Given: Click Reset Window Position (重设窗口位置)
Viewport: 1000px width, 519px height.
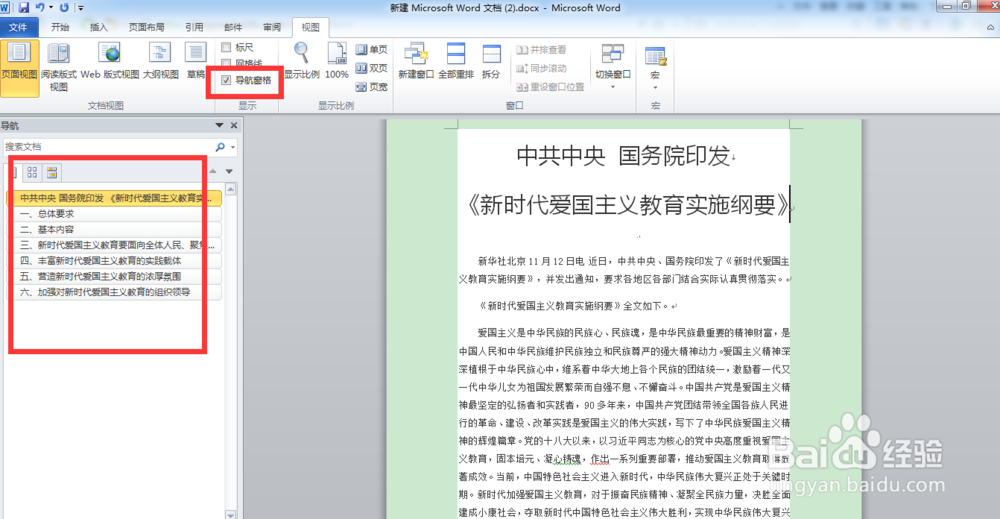Looking at the screenshot, I should 550,87.
